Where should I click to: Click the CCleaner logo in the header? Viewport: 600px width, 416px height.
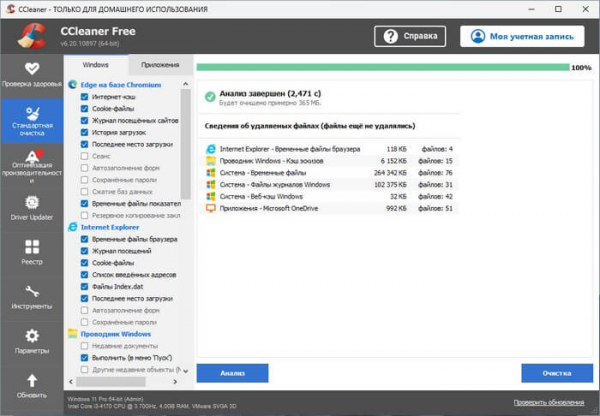(32, 36)
